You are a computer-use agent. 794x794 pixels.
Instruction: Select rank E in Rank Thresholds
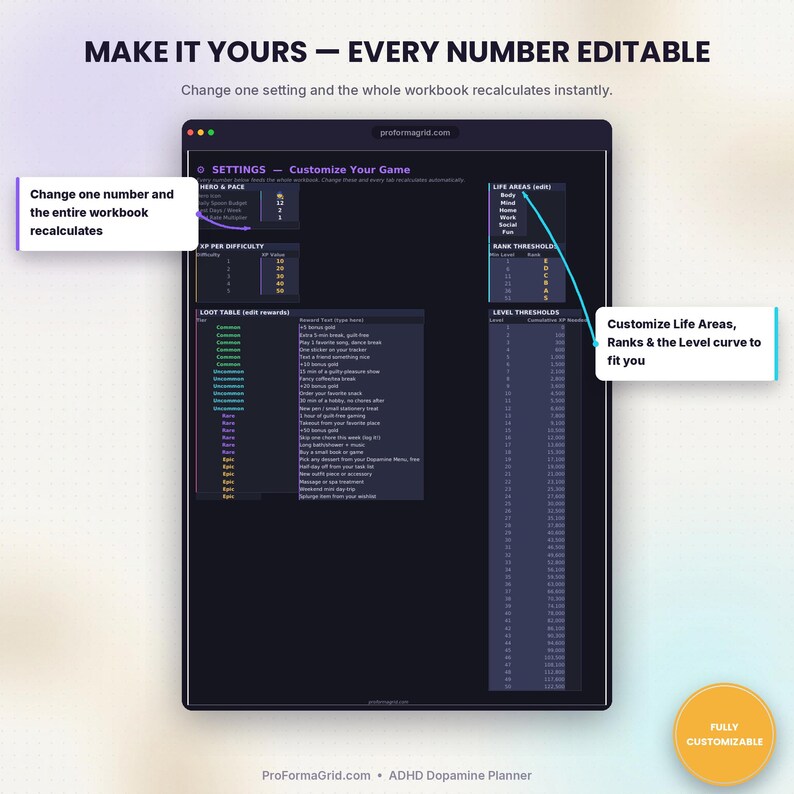[546, 261]
